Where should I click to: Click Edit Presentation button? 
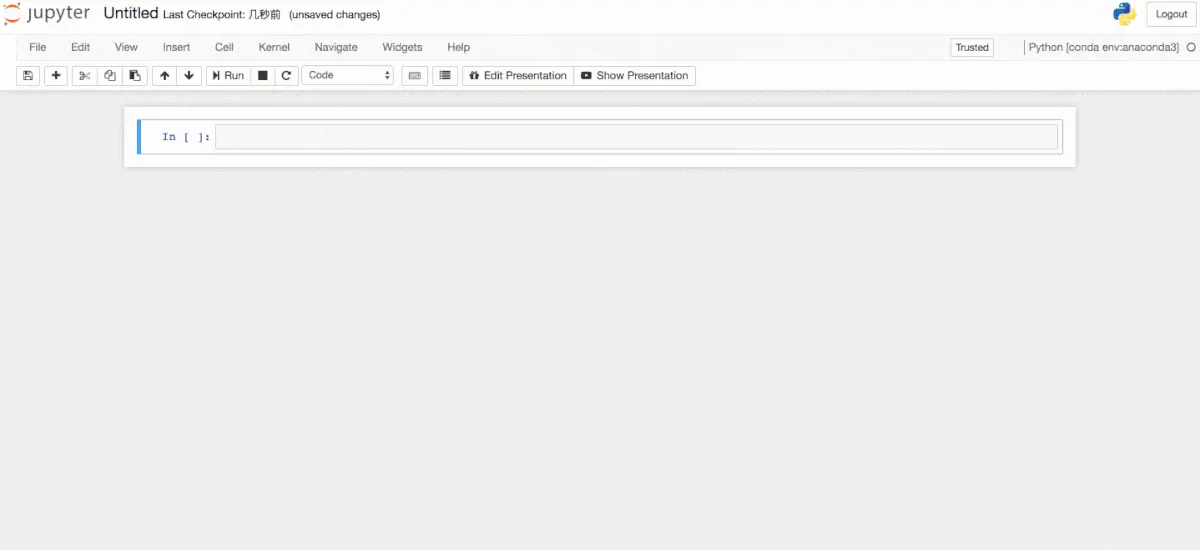coord(518,75)
